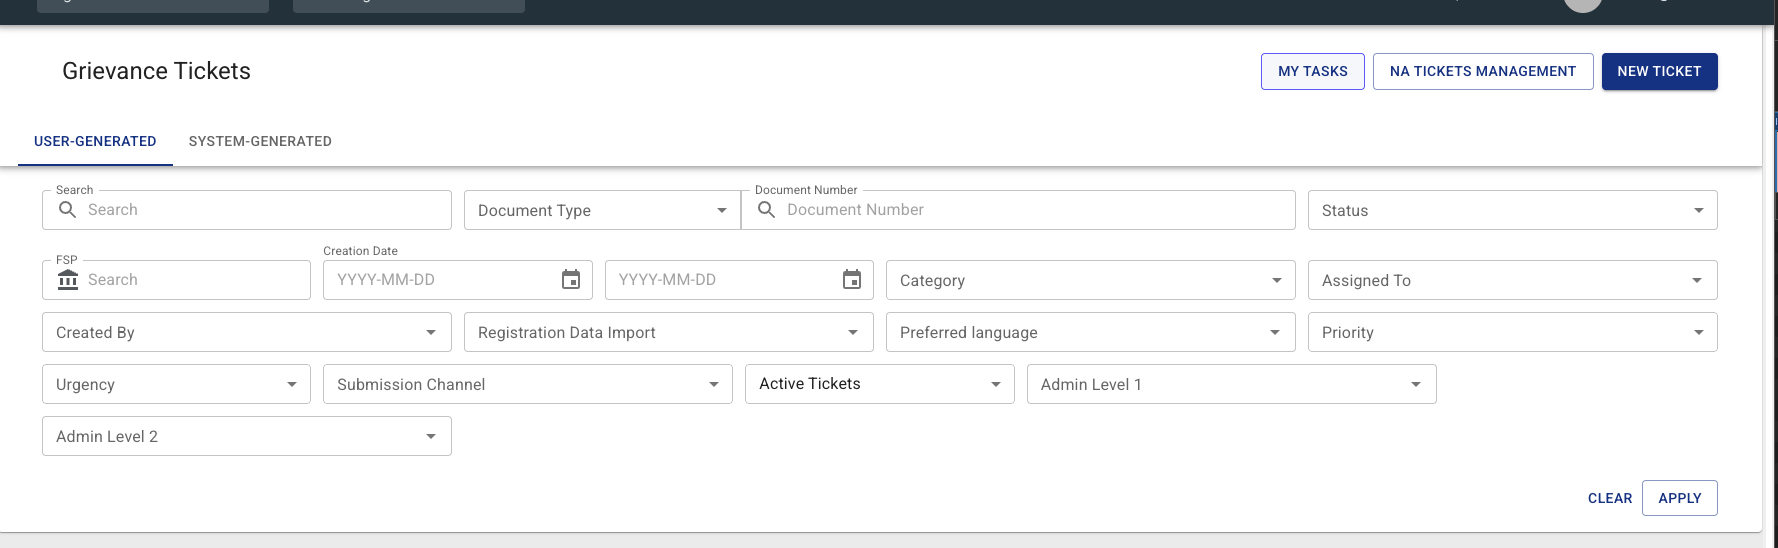
Task: Open the Assigned To dropdown
Action: coord(1512,280)
